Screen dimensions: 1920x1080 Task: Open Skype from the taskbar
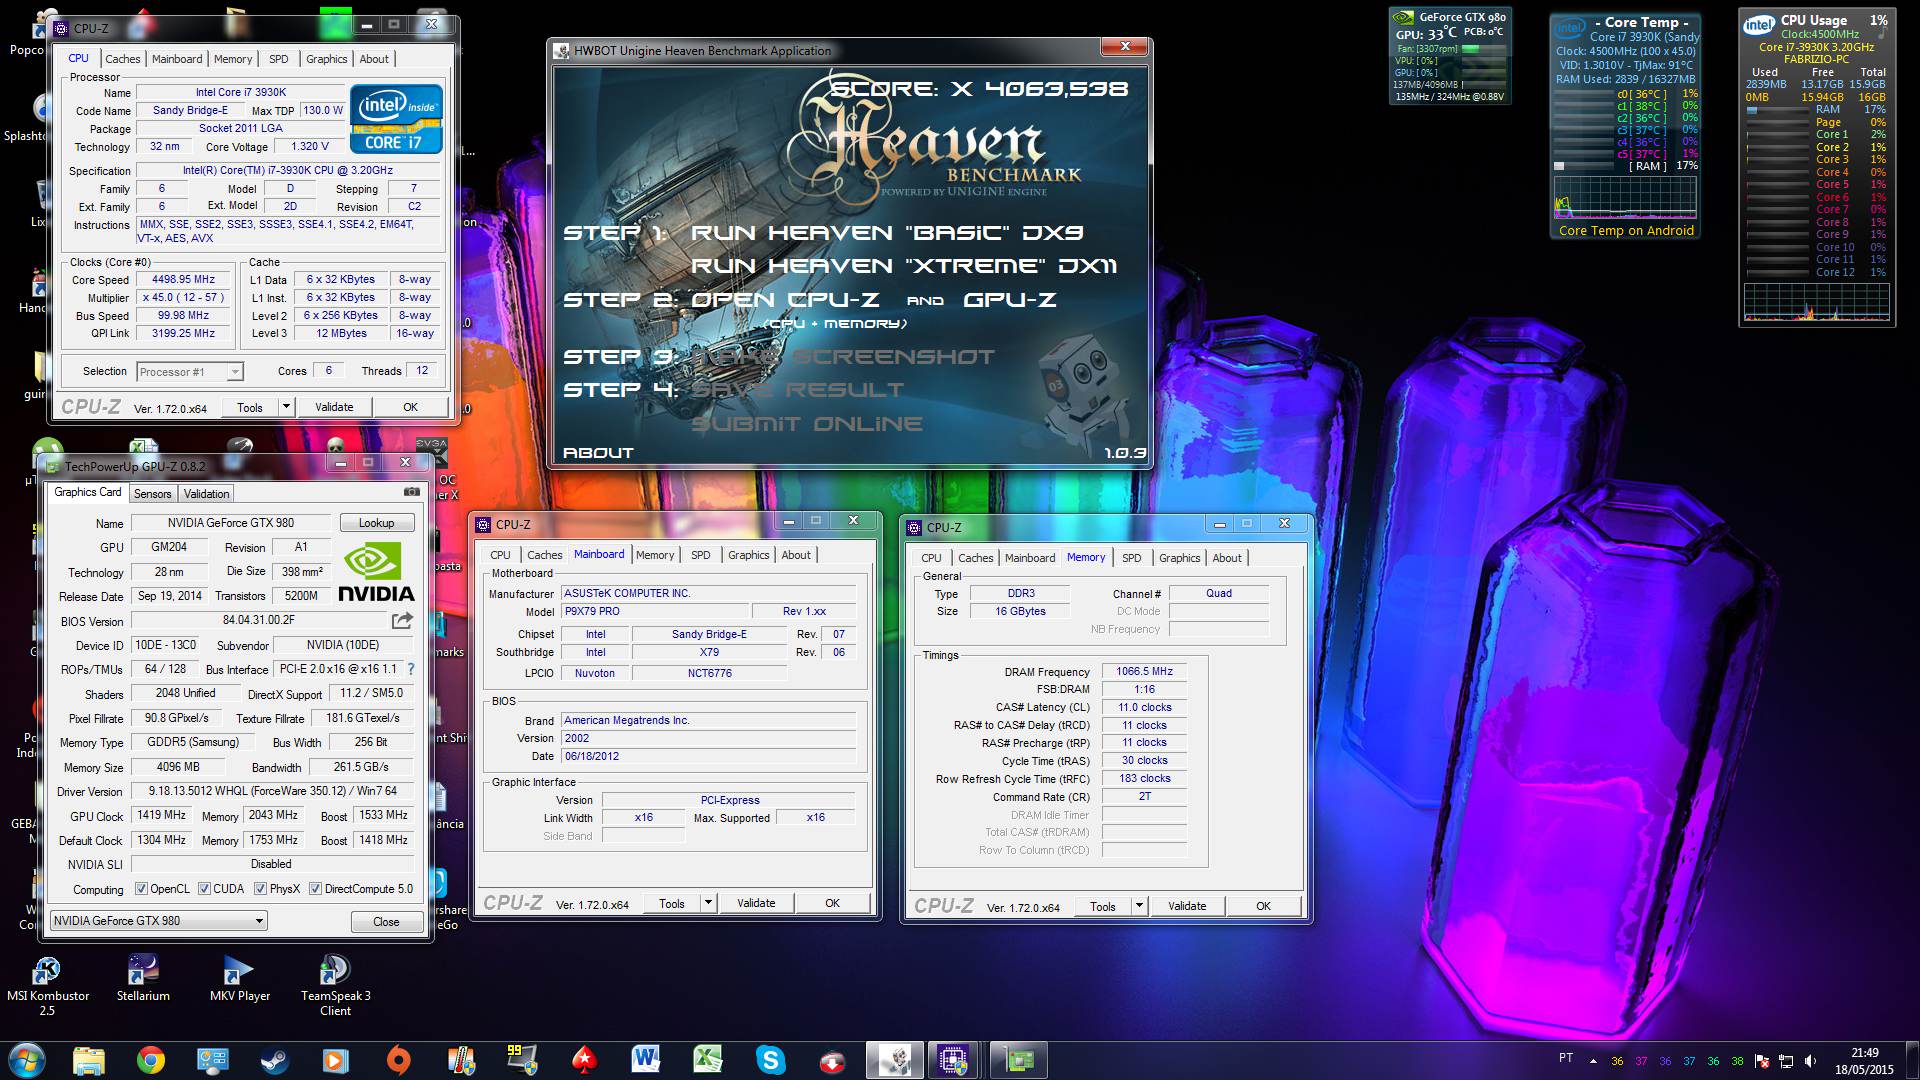point(770,1060)
